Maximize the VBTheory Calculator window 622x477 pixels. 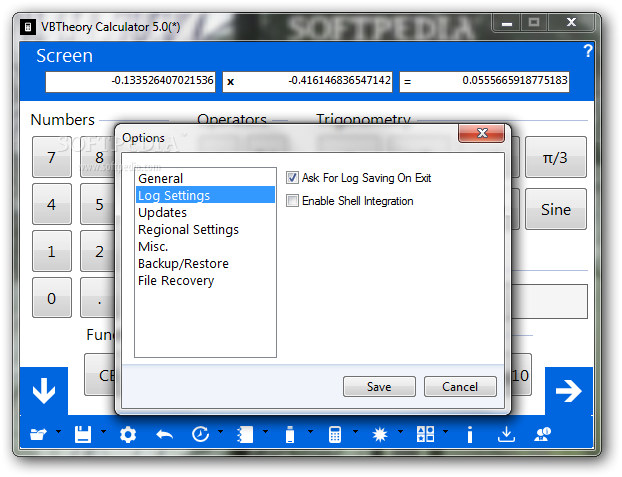pos(534,23)
